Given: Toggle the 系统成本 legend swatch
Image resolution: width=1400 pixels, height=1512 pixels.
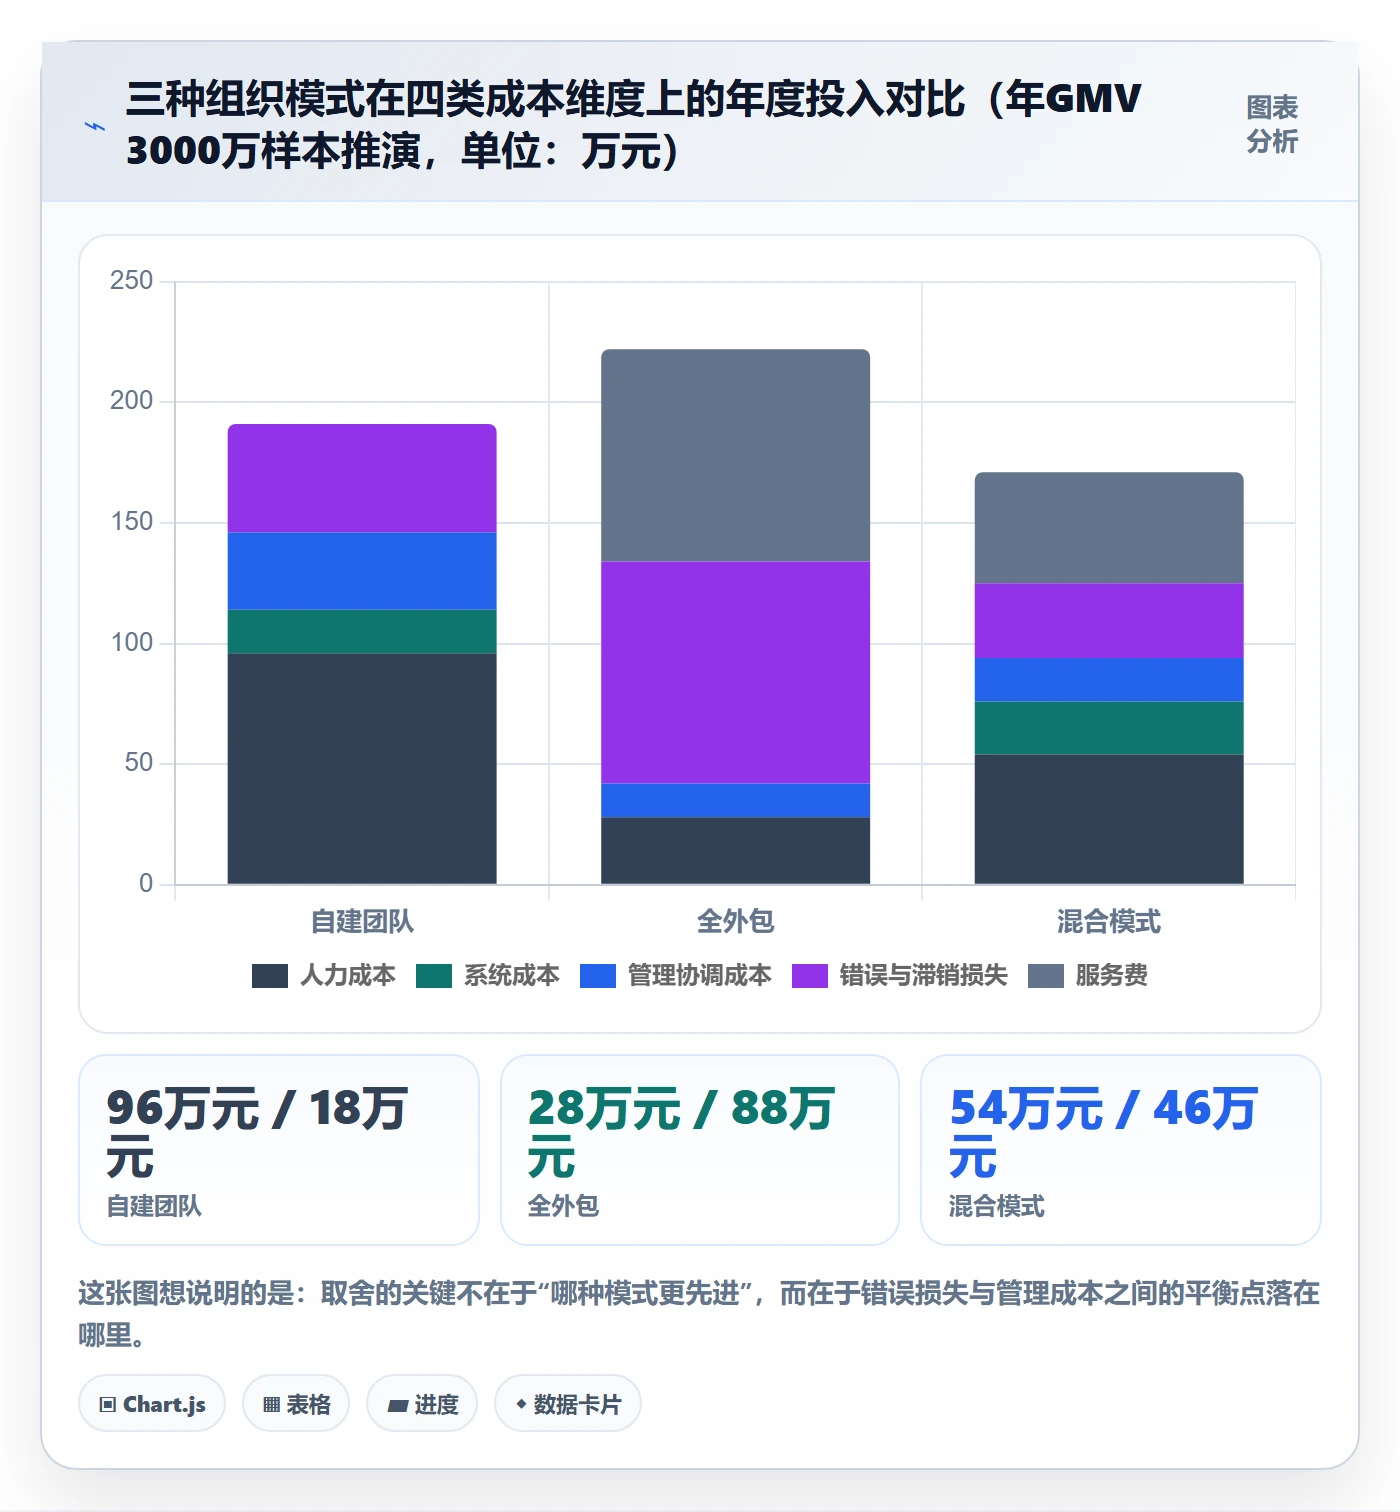Looking at the screenshot, I should point(434,976).
